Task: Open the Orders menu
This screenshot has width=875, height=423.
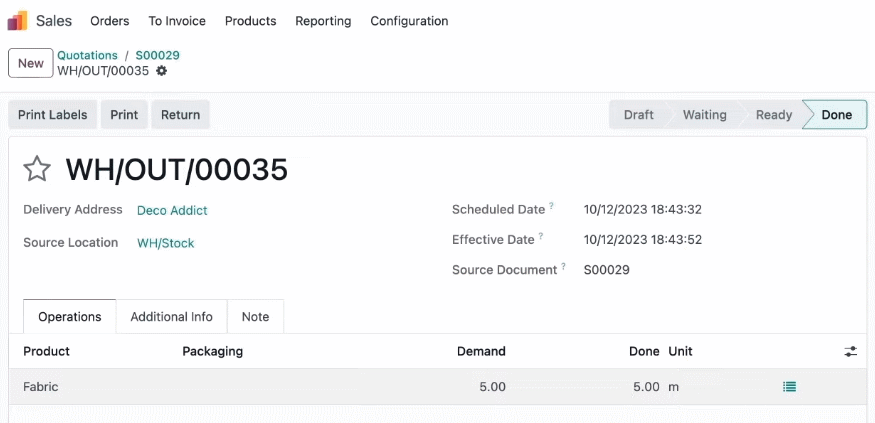Action: (x=110, y=21)
